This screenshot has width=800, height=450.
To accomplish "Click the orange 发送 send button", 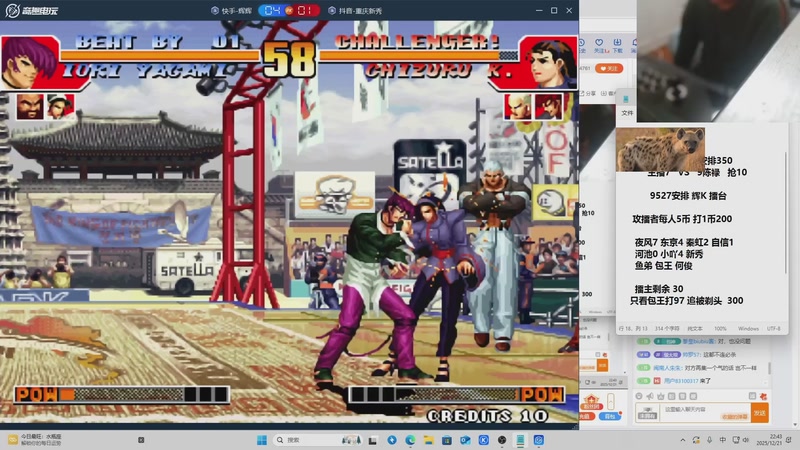I will click(760, 413).
